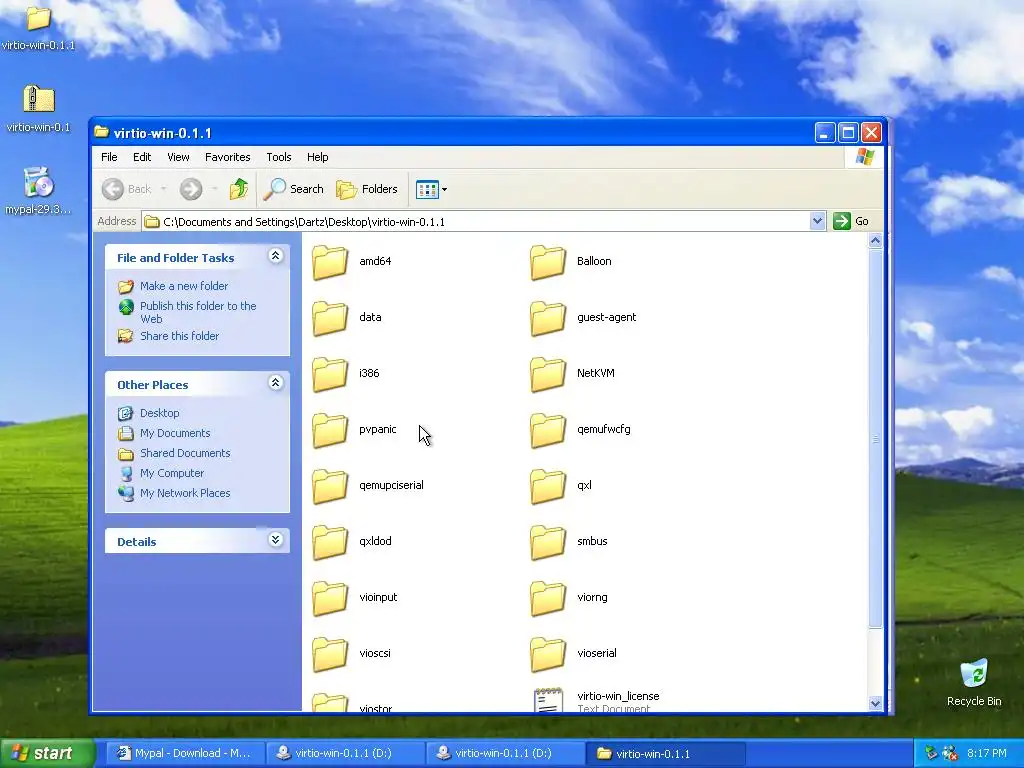Switch to second virtio-win-0.1.1 (D:) taskbar button
1024x768 pixels.
505,753
